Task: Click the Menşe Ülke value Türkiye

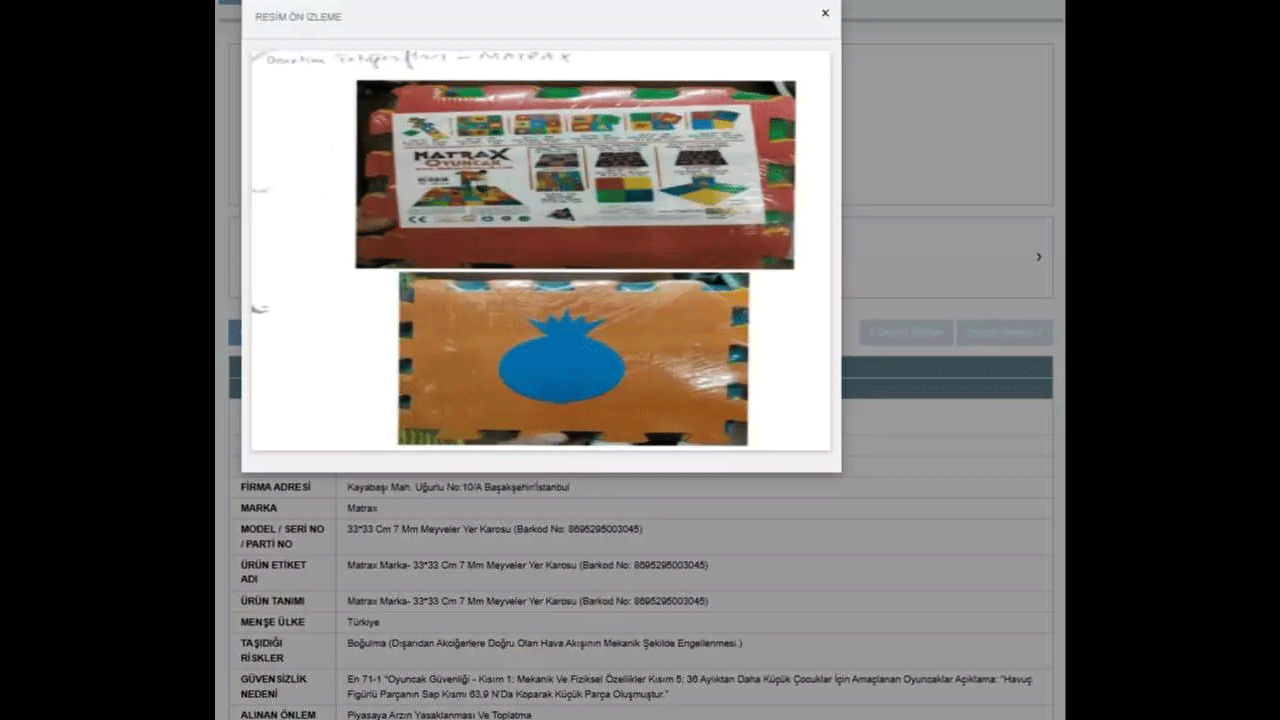Action: point(363,622)
